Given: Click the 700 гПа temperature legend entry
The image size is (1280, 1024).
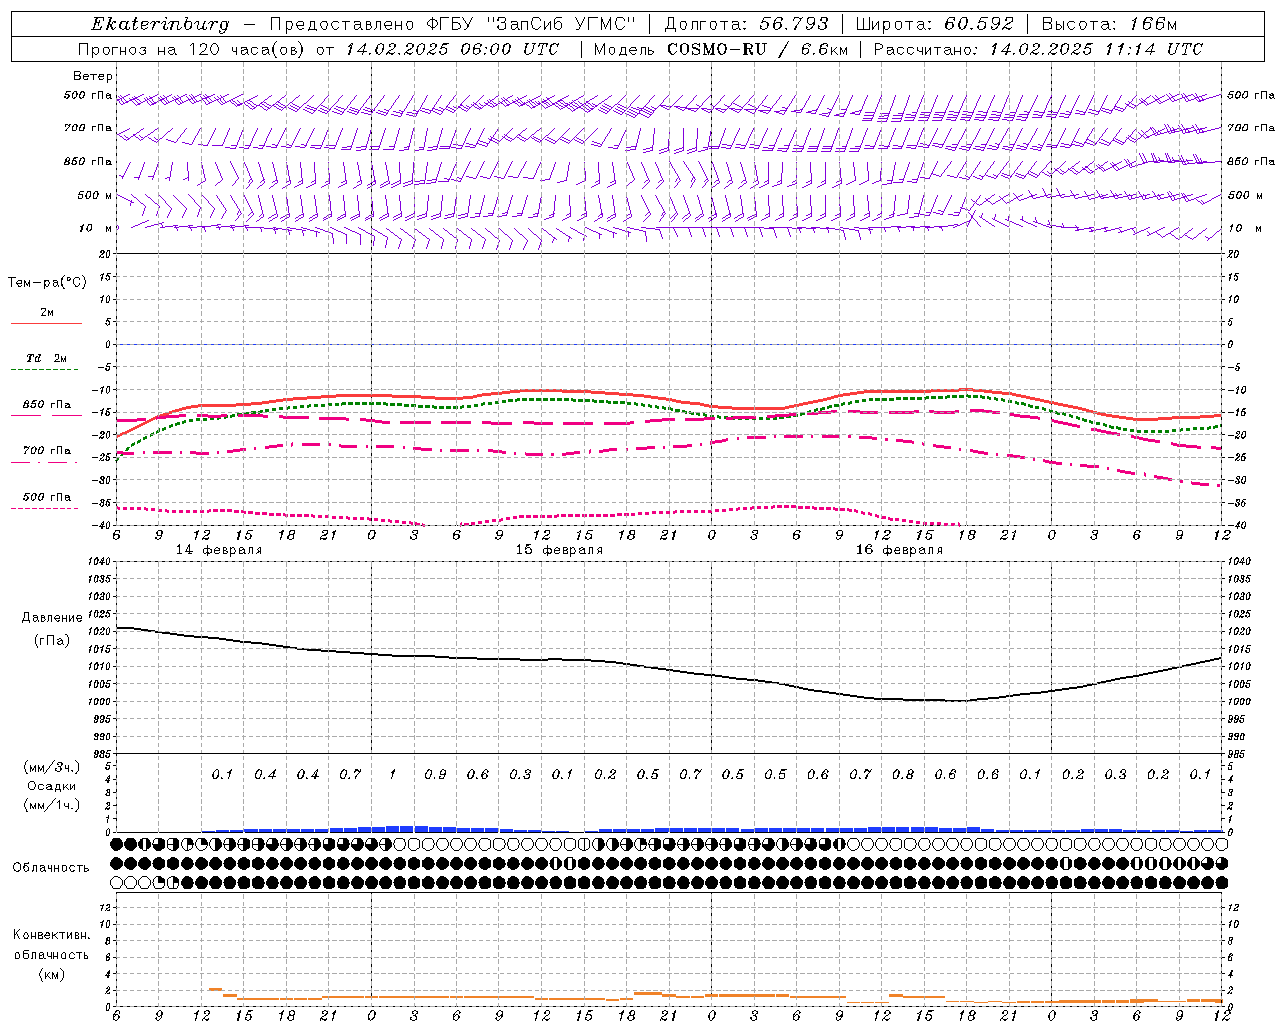Looking at the screenshot, I should [47, 451].
